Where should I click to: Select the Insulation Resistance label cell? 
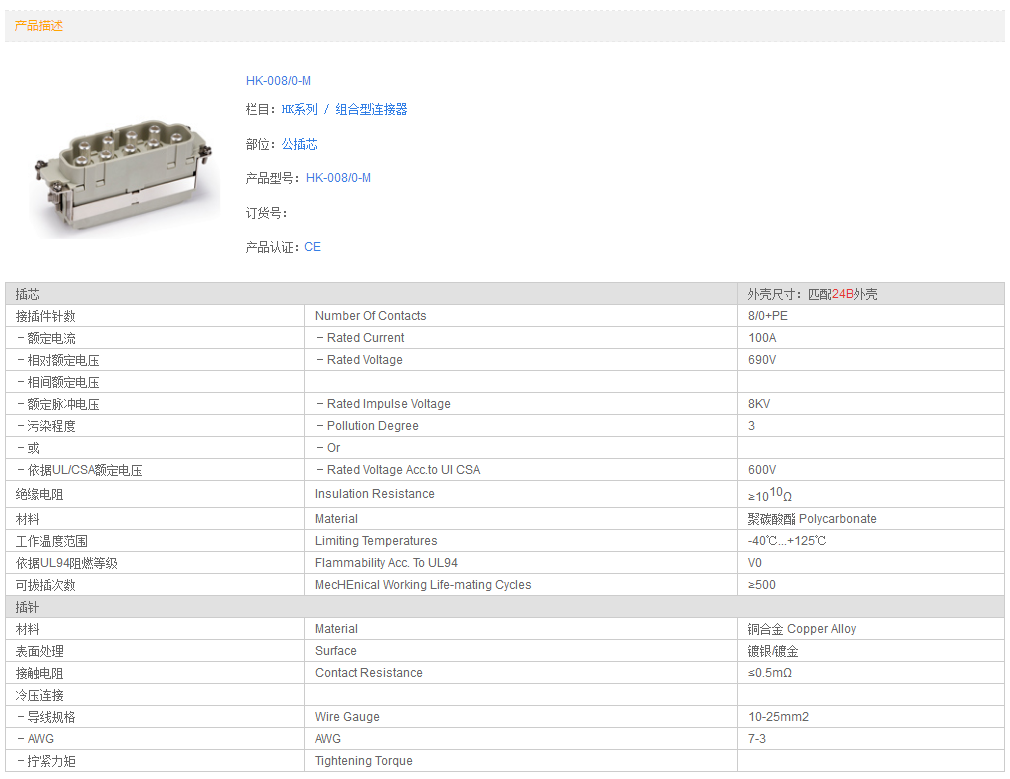pyautogui.click(x=374, y=494)
